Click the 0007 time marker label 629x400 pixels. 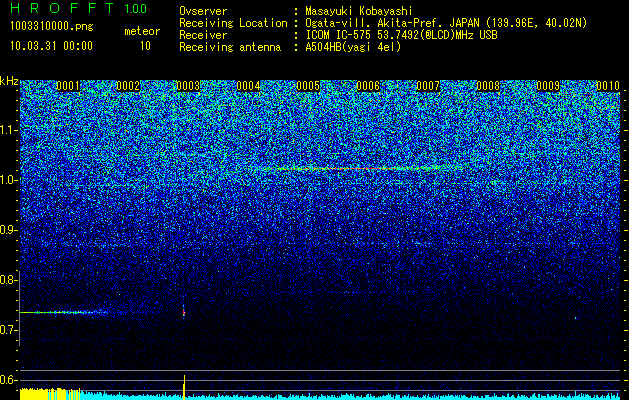click(428, 86)
